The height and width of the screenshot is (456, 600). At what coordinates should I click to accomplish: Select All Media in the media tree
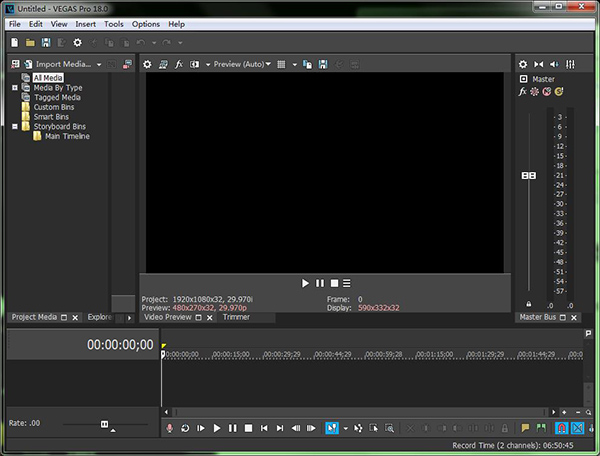[48, 78]
